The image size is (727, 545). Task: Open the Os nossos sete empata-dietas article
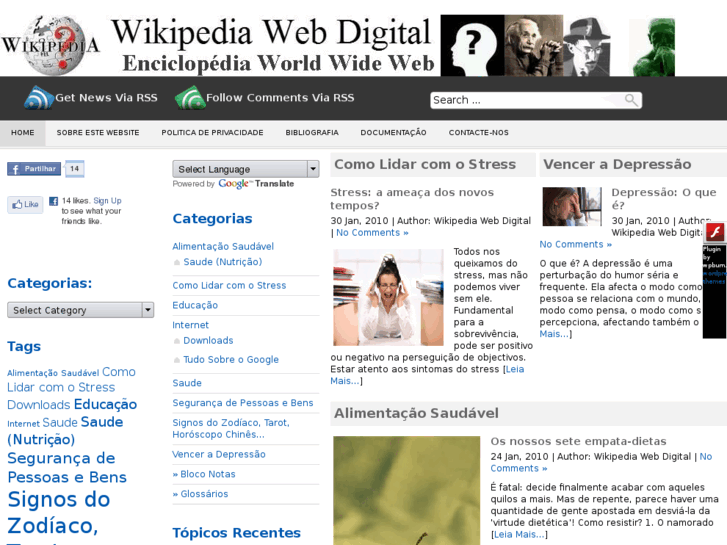[x=578, y=441]
